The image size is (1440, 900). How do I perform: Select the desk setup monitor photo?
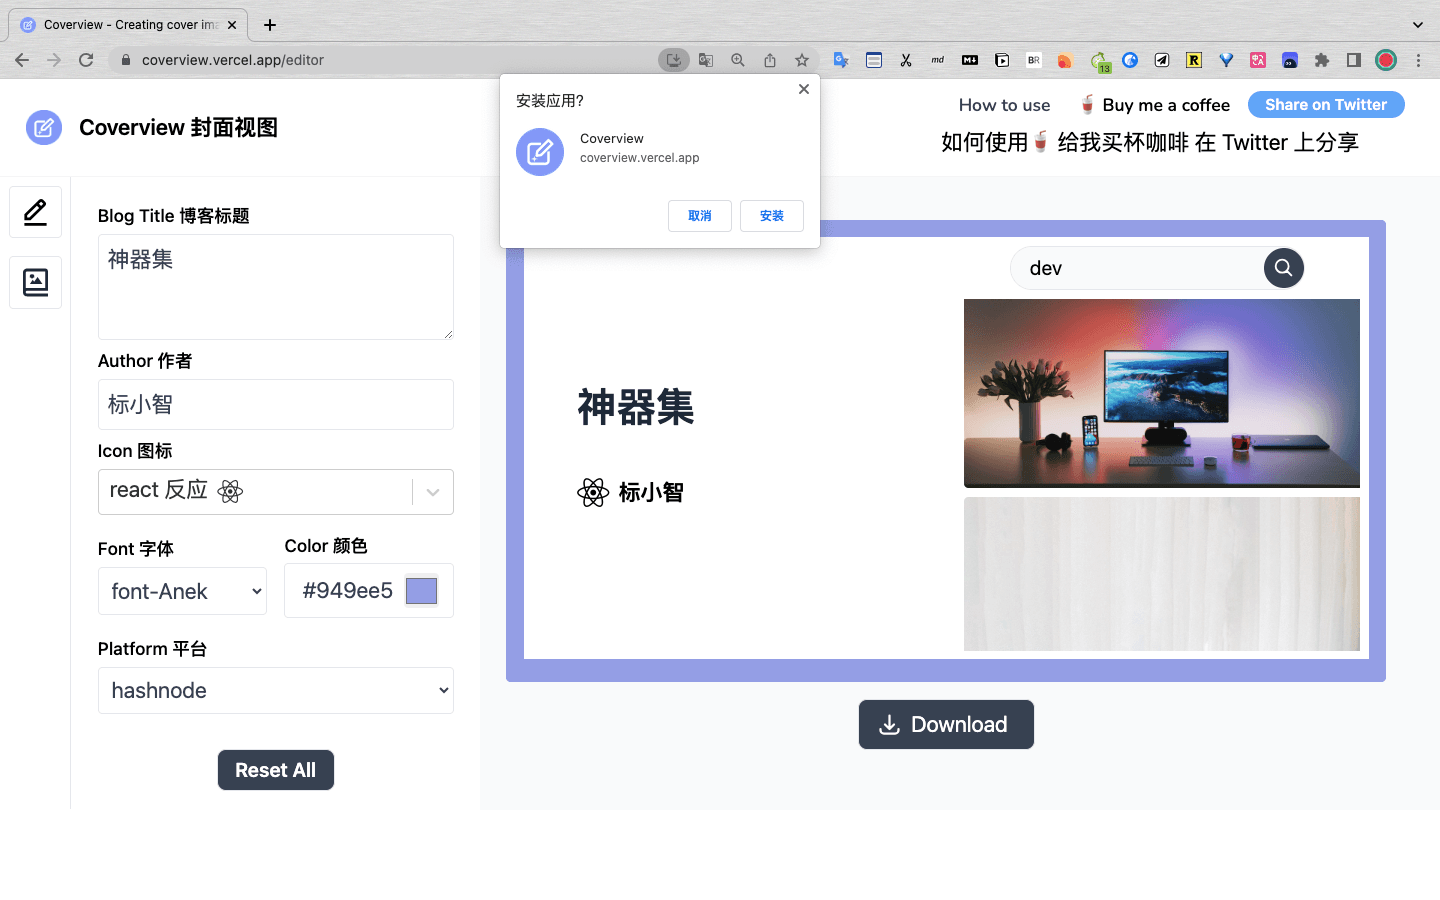coord(1162,393)
